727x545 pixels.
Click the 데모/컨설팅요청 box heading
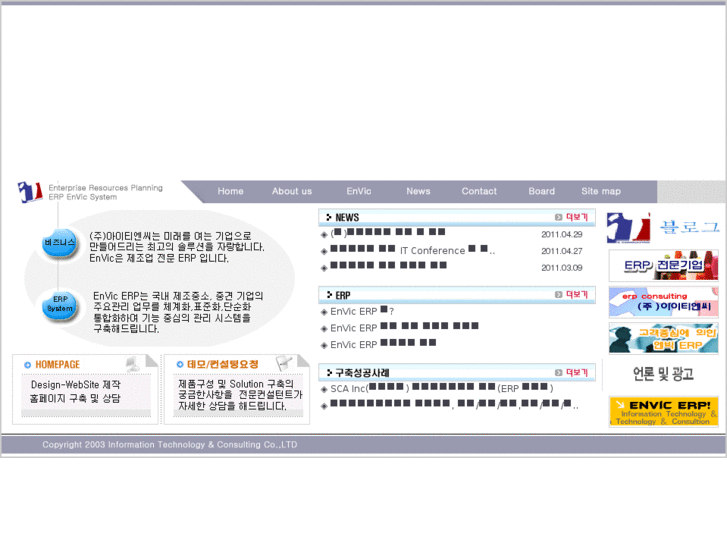click(x=223, y=365)
